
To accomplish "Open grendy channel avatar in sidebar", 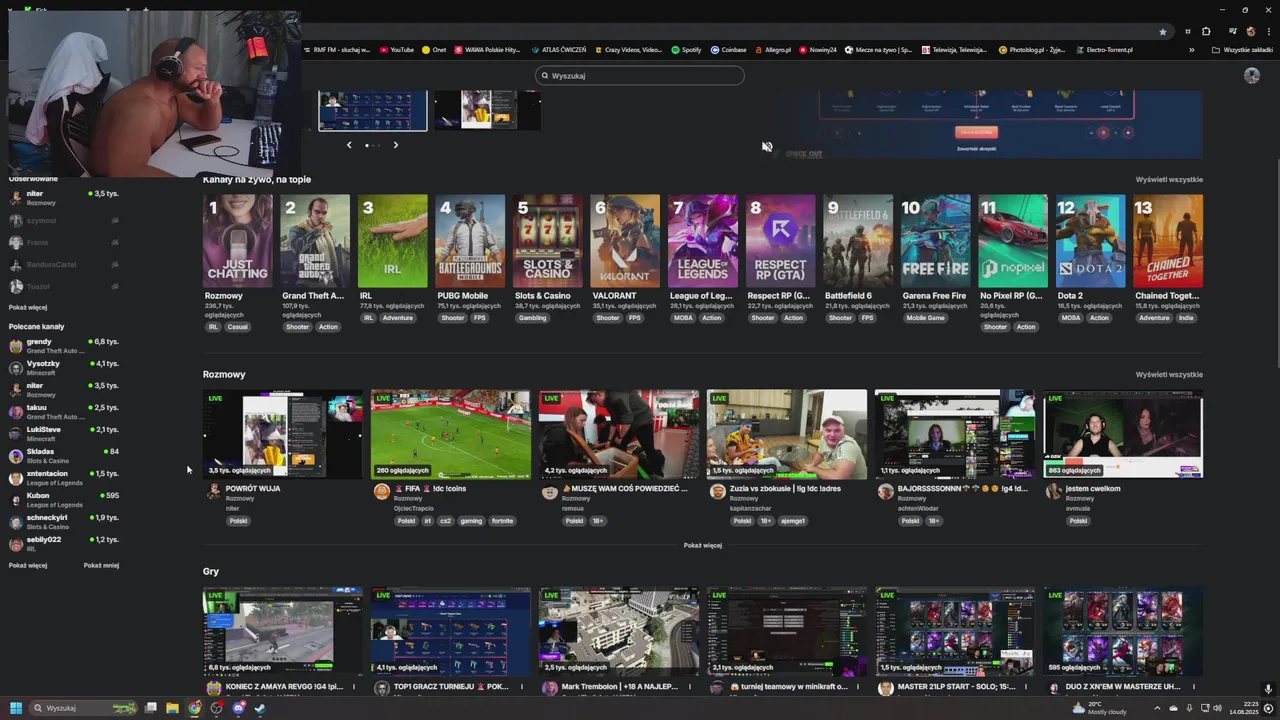I will coord(16,346).
